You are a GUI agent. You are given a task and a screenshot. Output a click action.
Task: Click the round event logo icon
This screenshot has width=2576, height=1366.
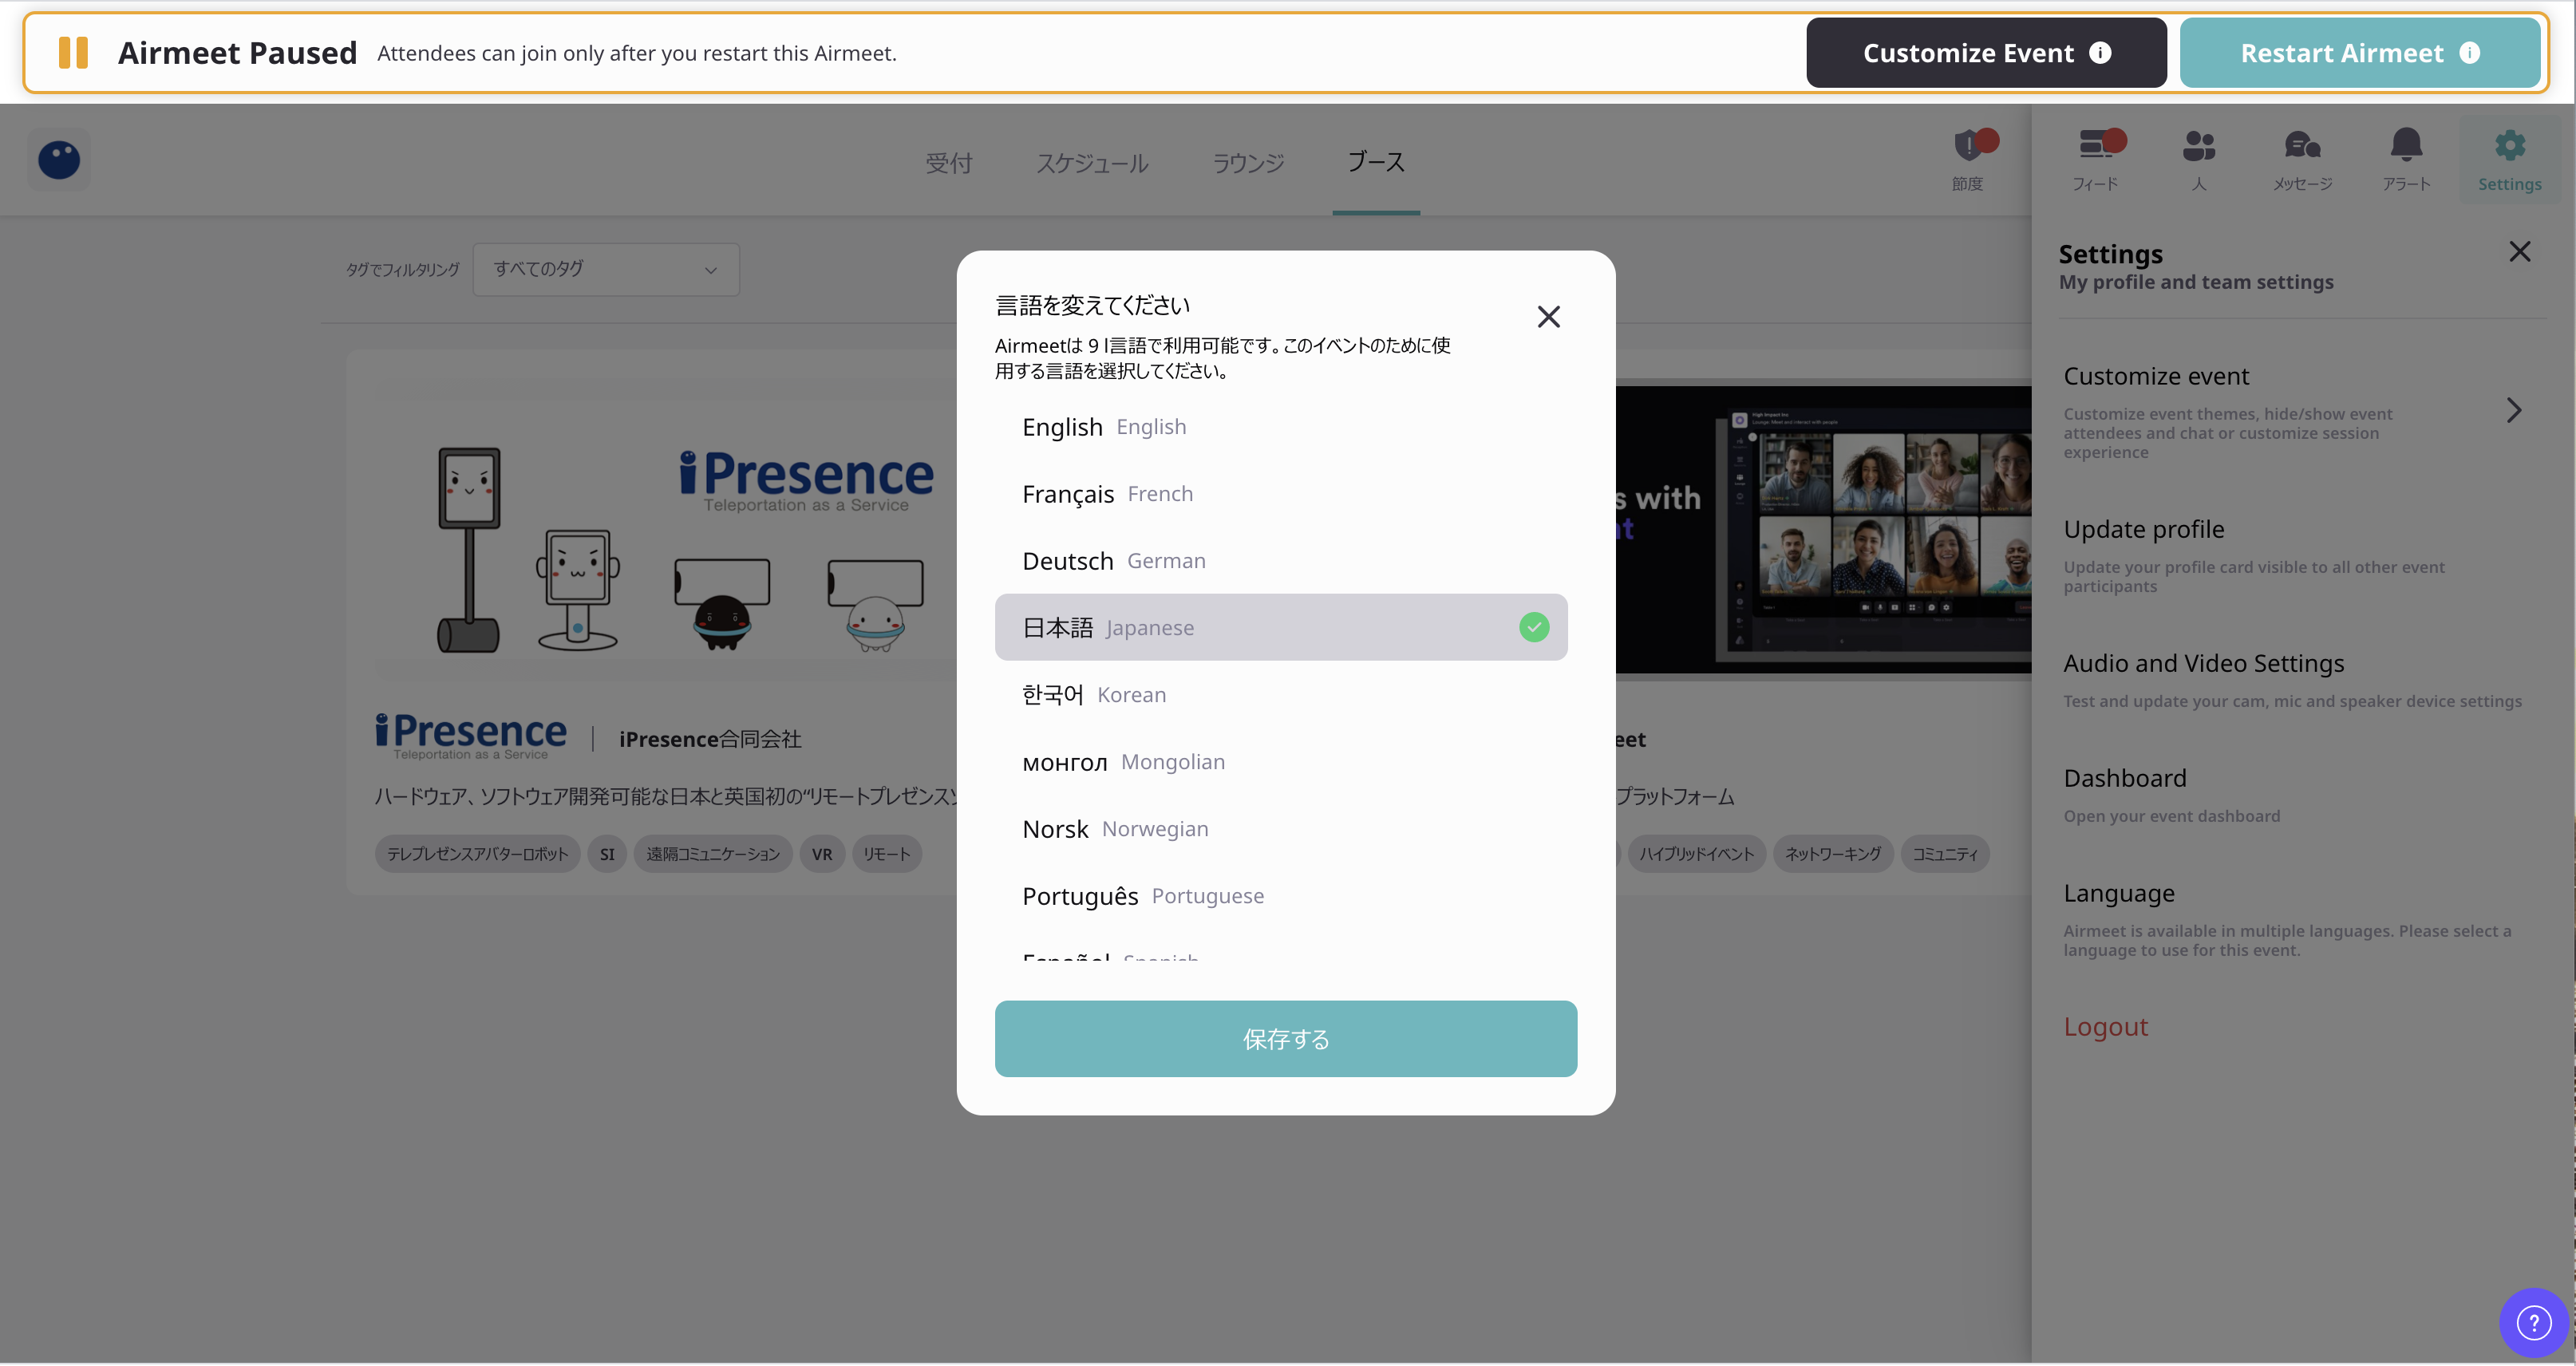point(59,160)
